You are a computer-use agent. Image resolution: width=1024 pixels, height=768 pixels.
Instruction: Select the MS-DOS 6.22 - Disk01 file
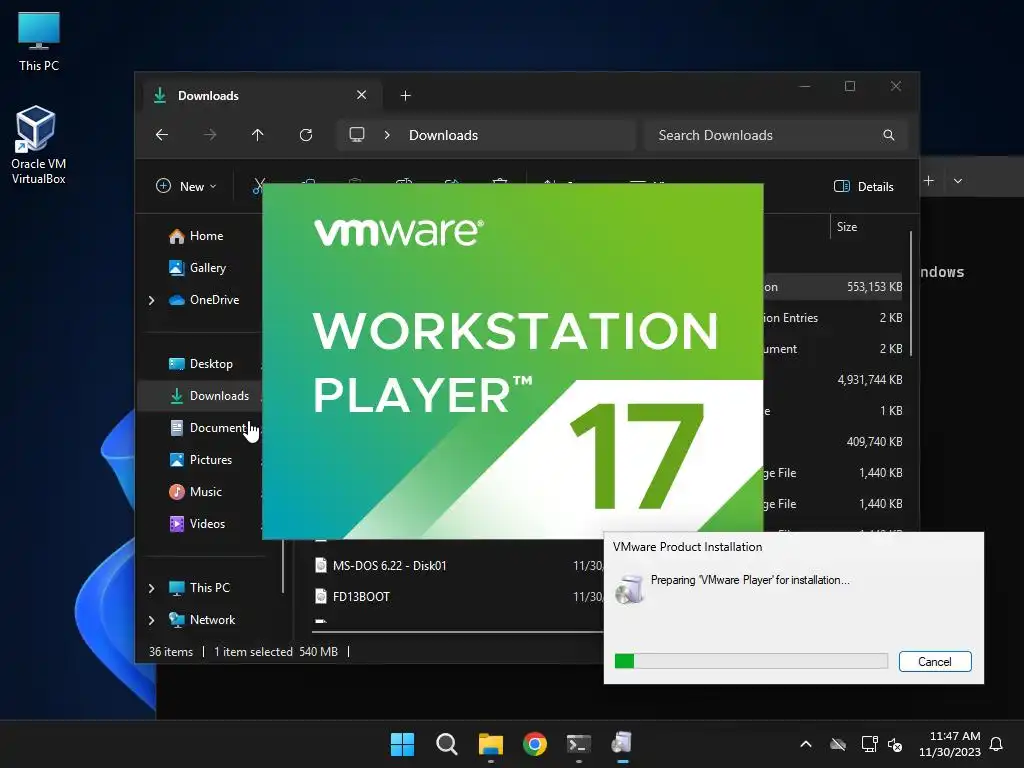tap(389, 566)
